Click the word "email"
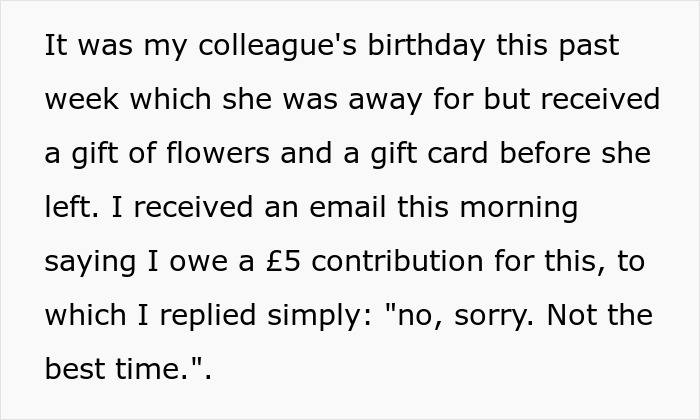Screen dimensions: 700x420 [348, 207]
